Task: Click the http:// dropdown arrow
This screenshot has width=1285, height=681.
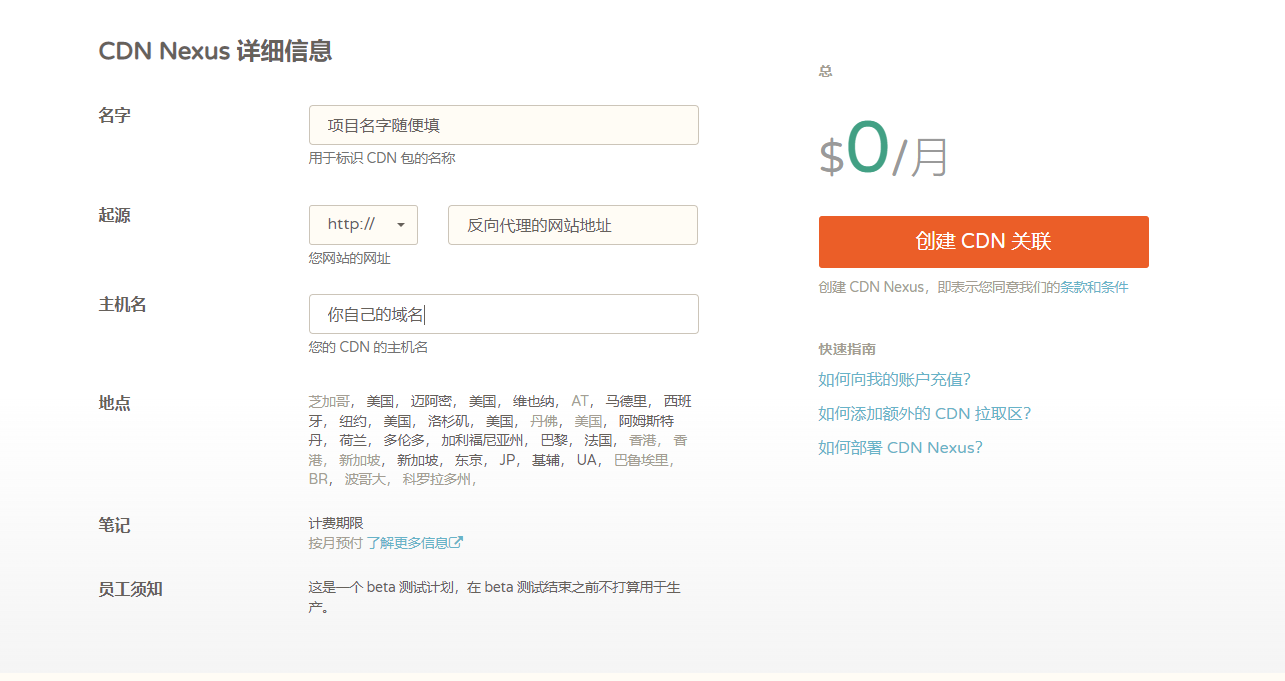Action: pos(401,225)
